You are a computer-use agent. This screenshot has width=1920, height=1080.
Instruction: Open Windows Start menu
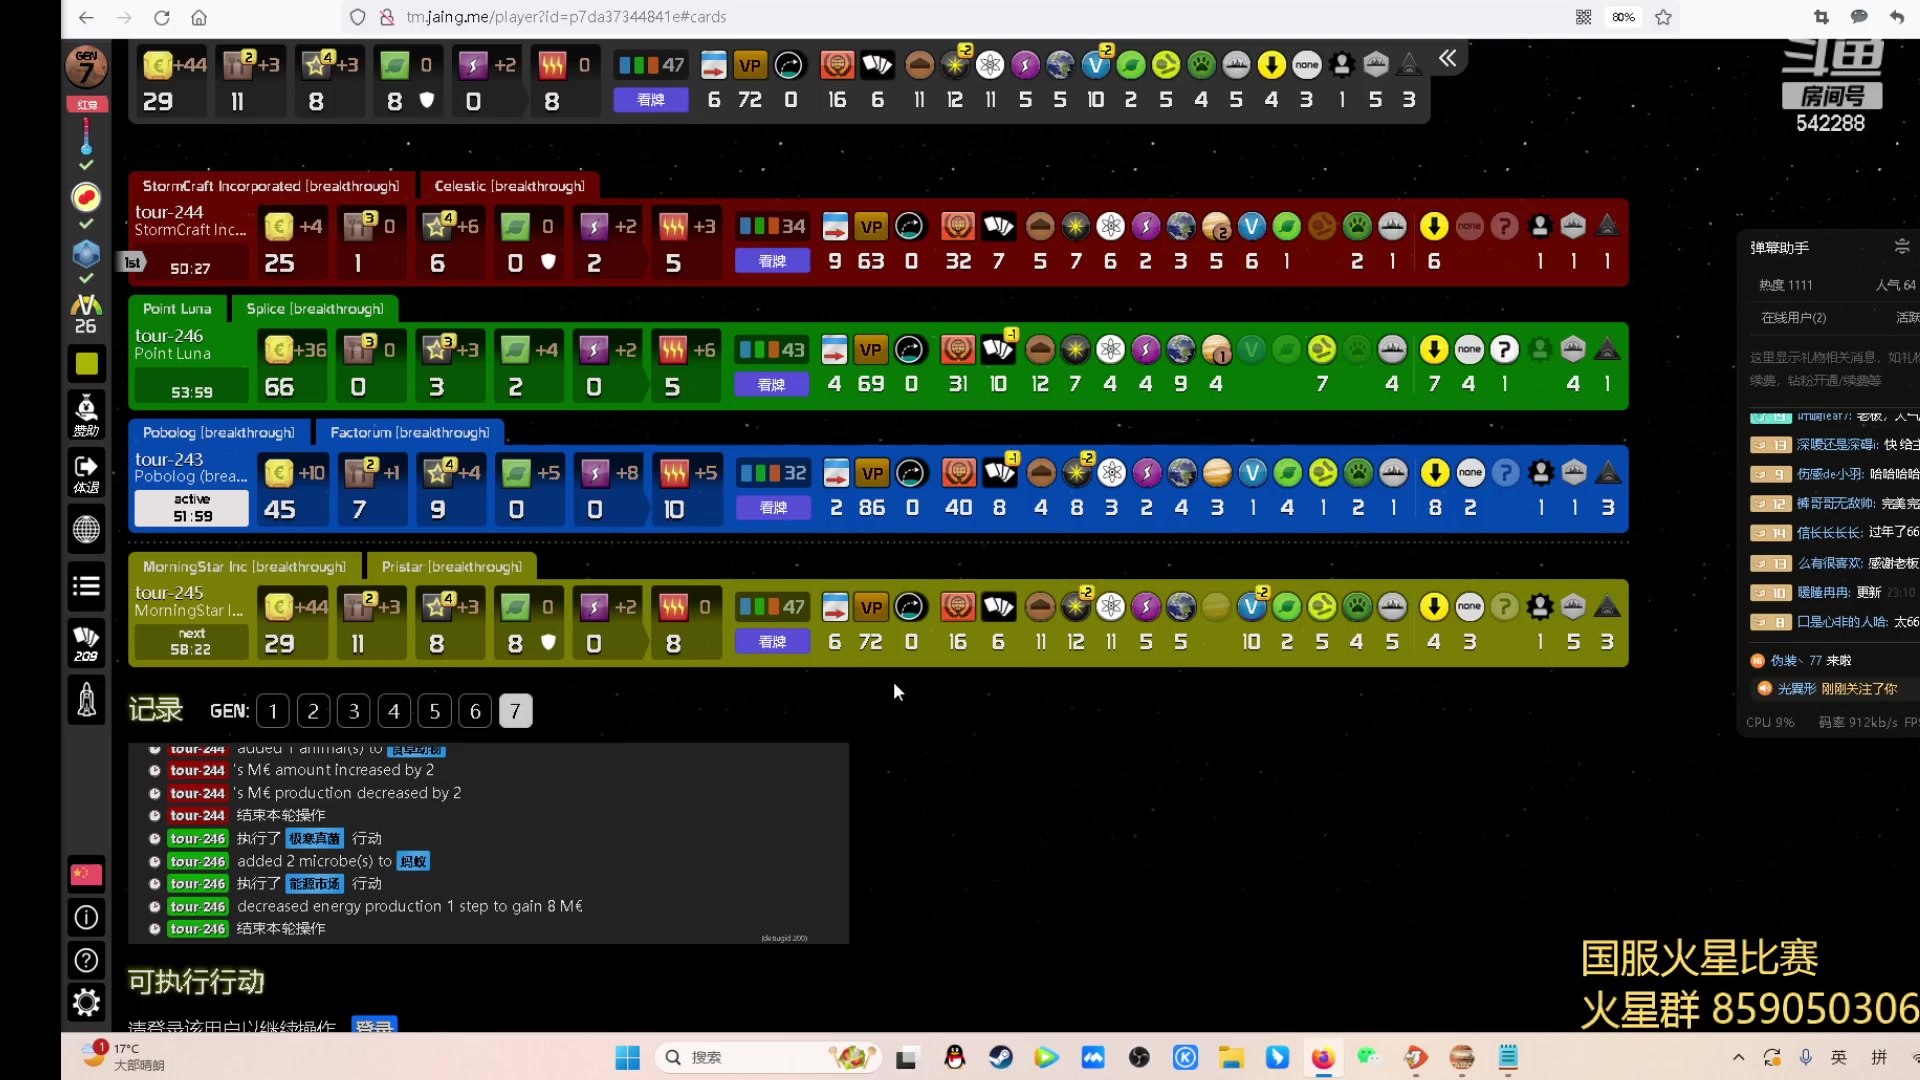(x=627, y=1057)
